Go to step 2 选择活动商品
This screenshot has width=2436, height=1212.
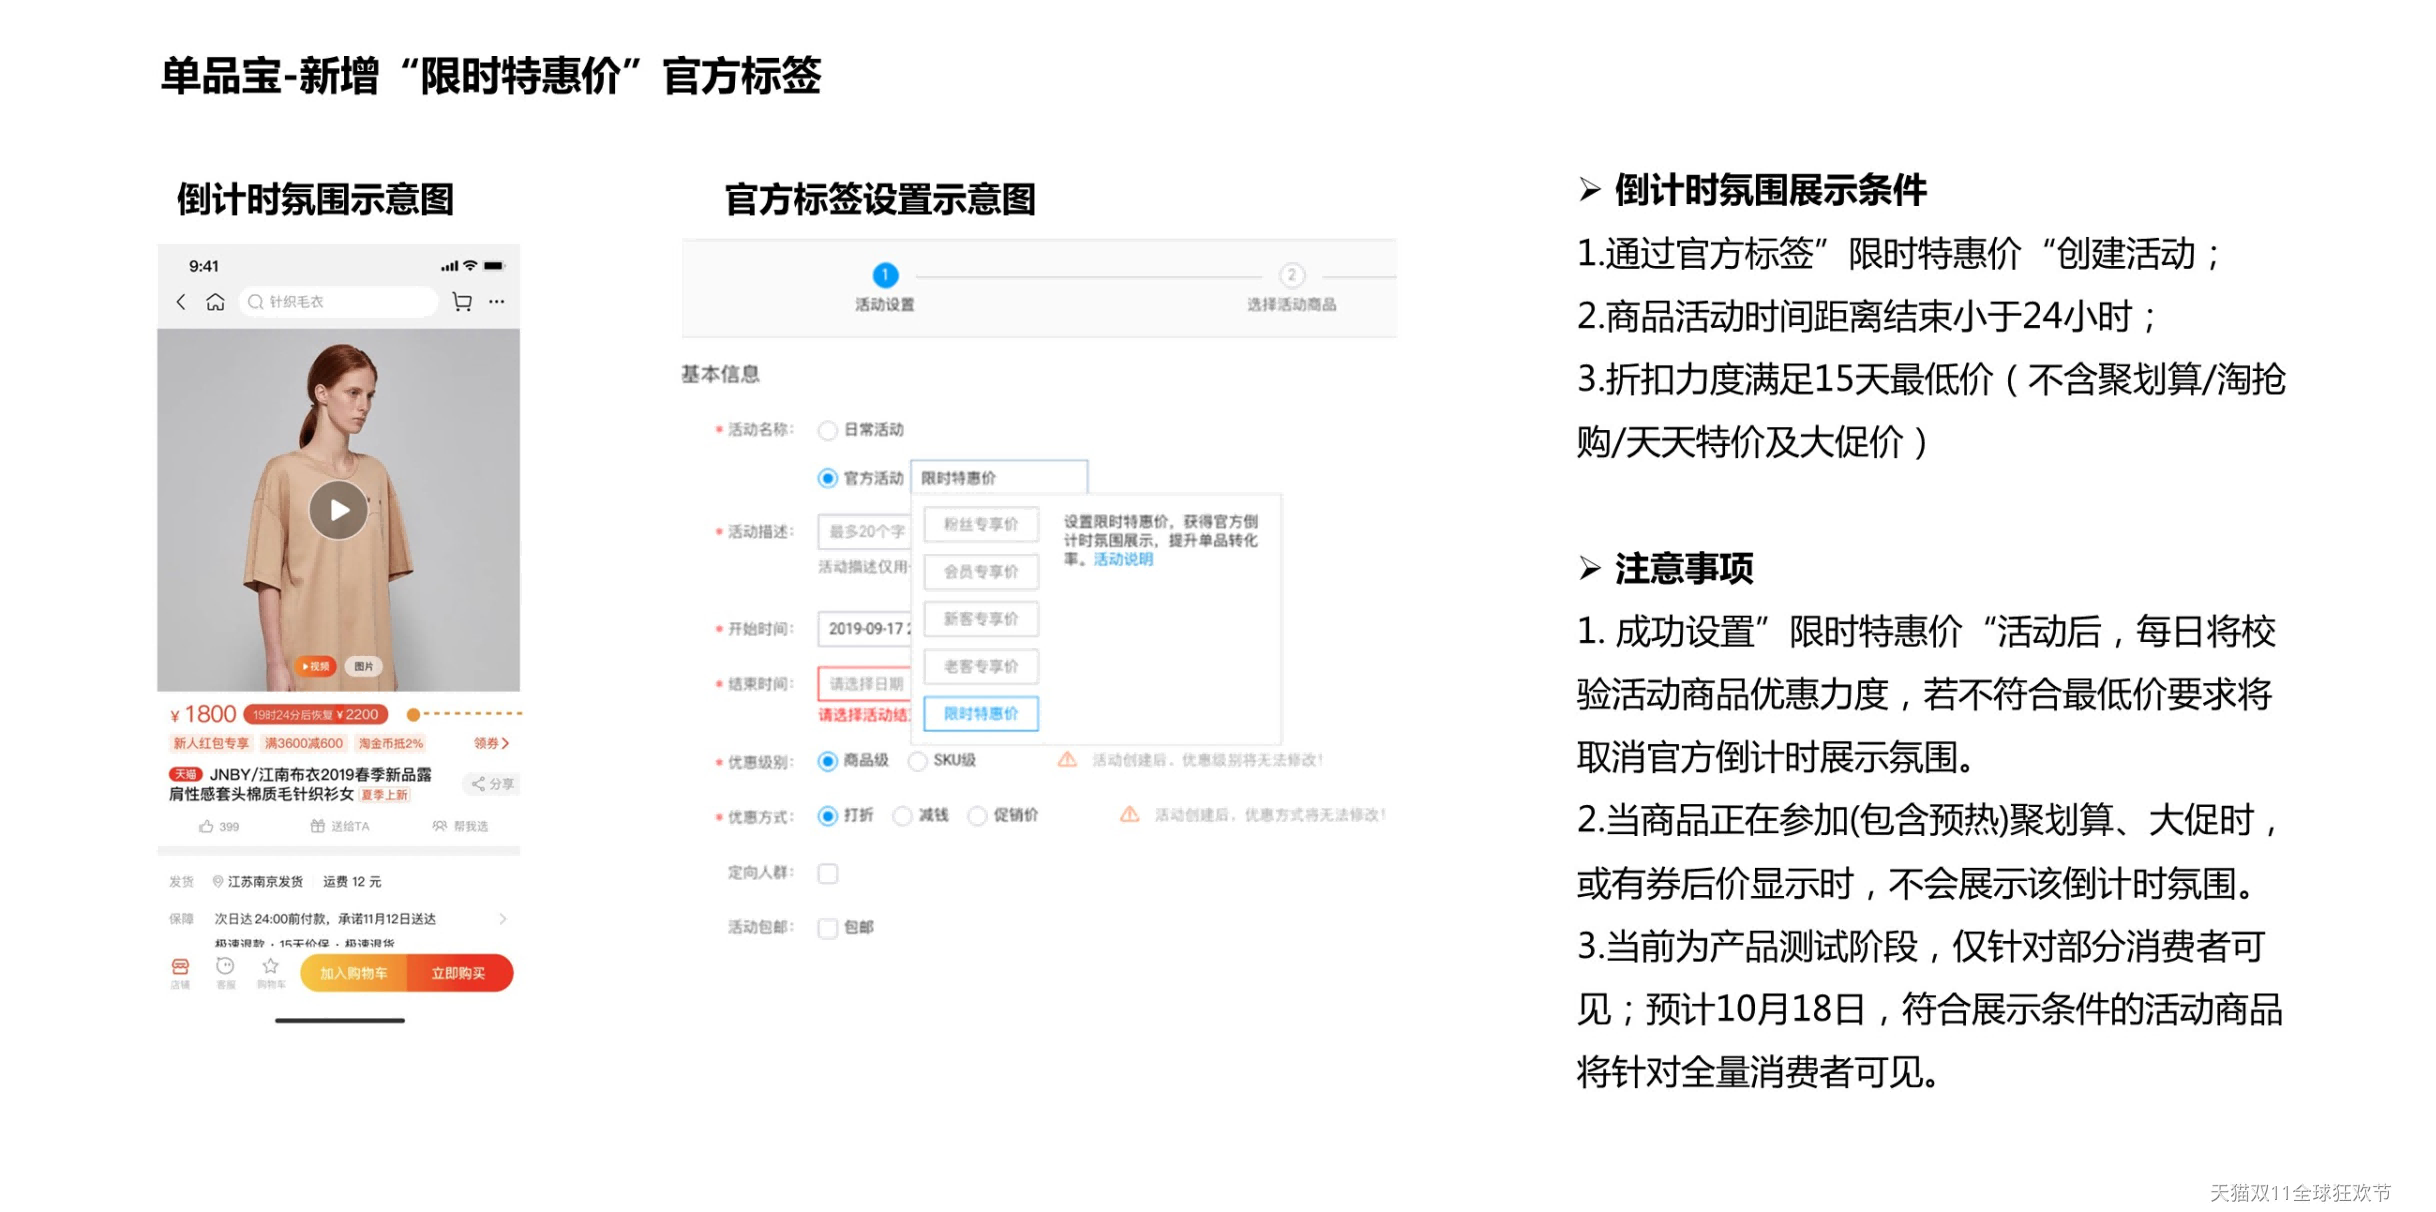pos(1292,277)
